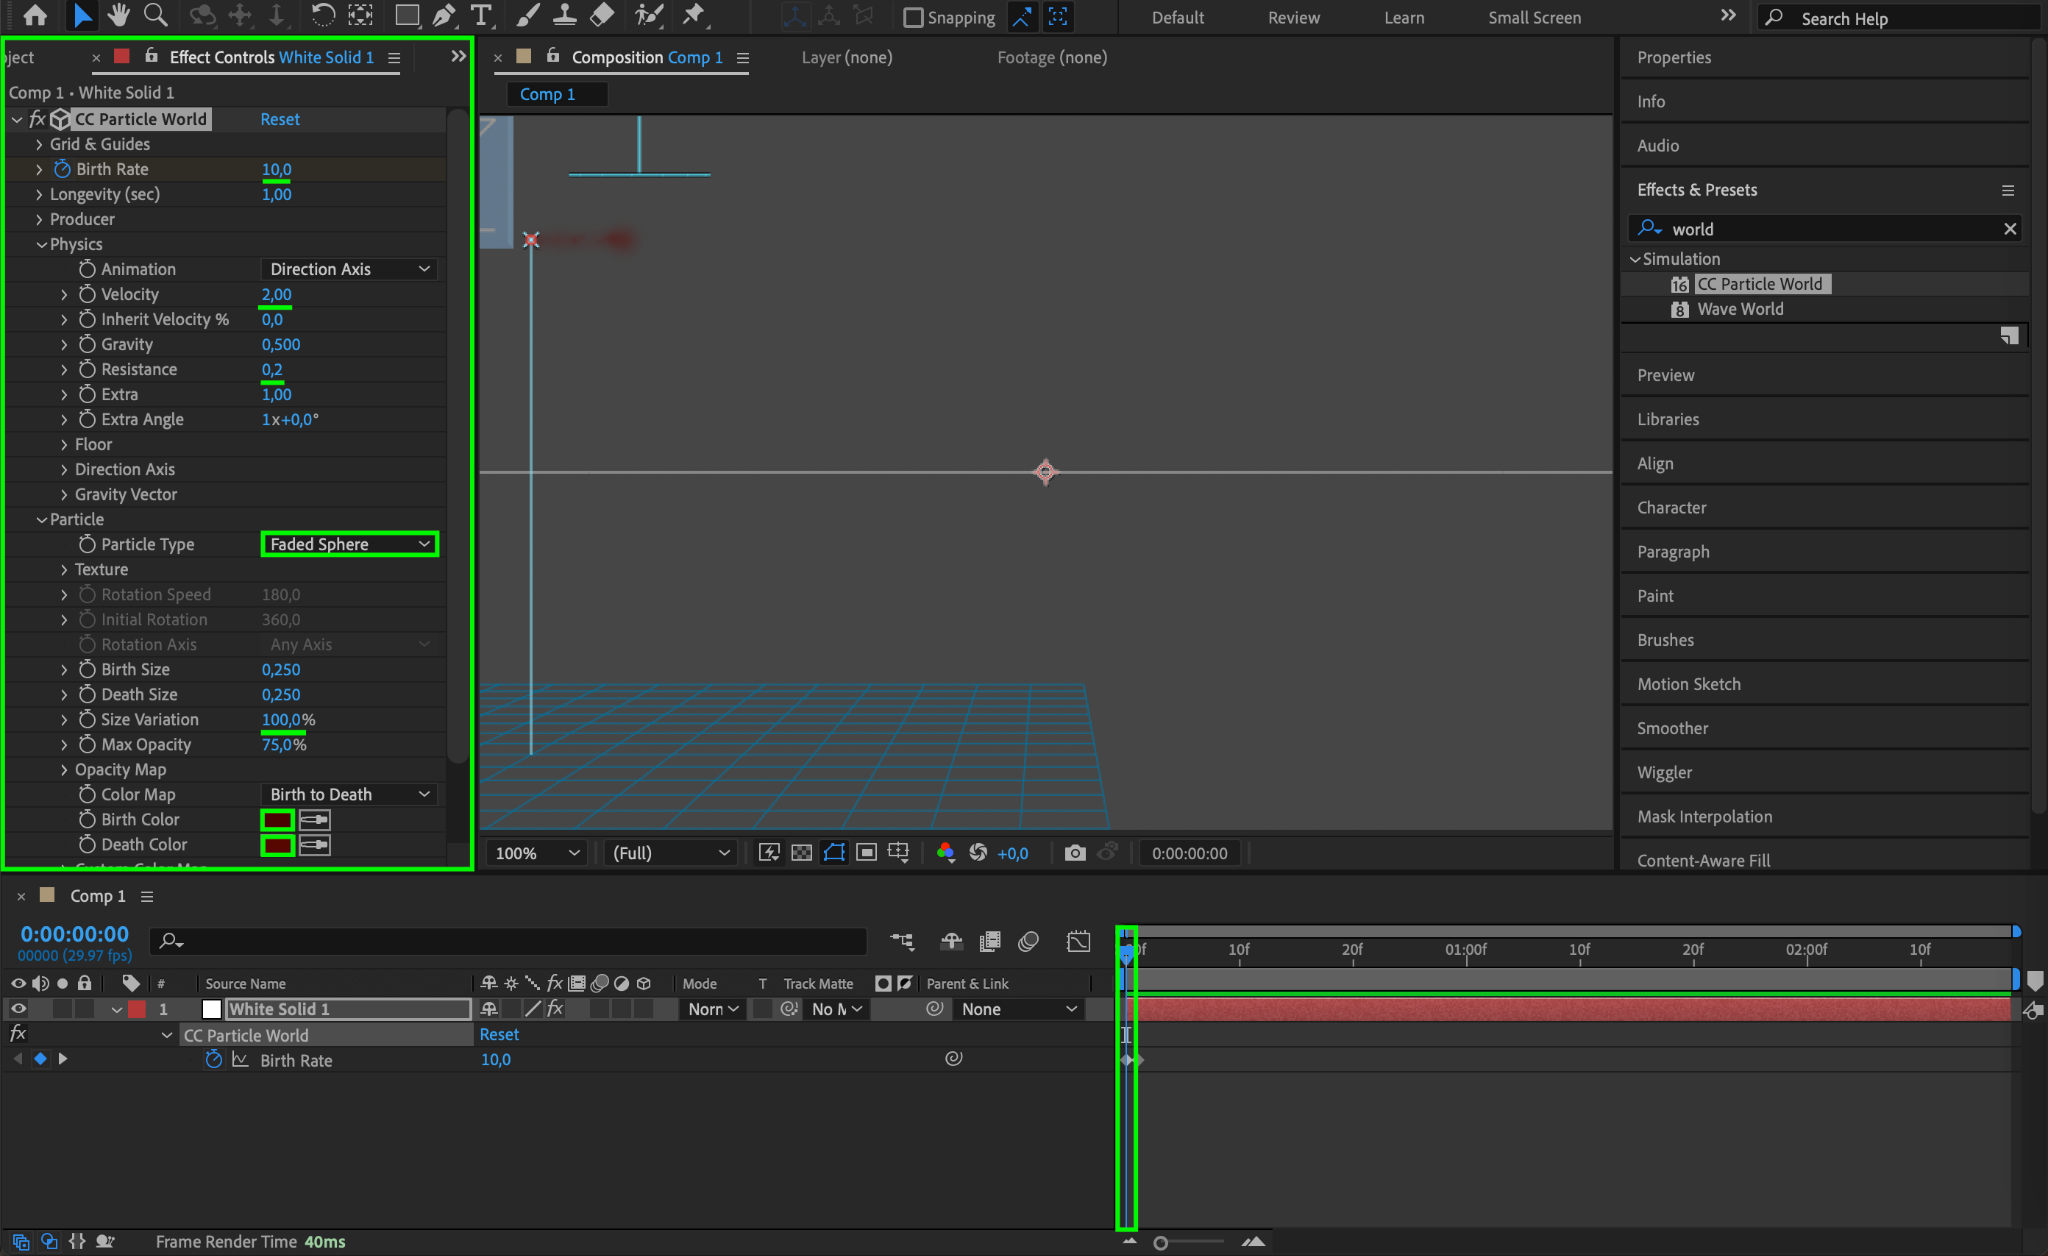Switch to the Review workspace

[x=1293, y=18]
